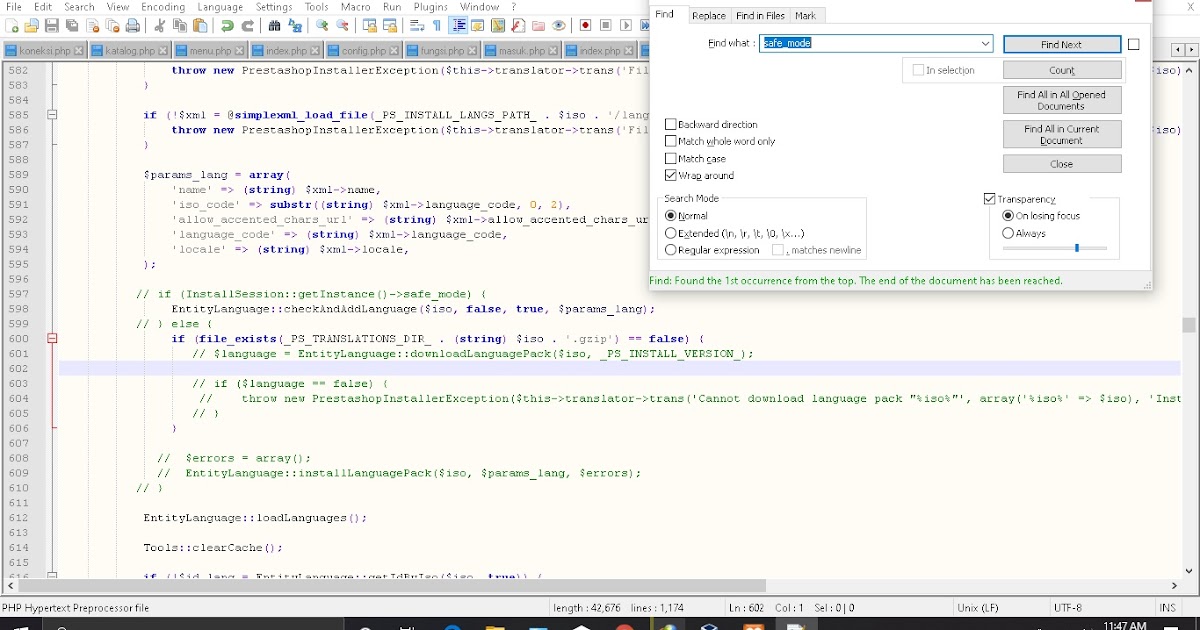
Task: Click the Stop Recording macro icon
Action: (605, 25)
